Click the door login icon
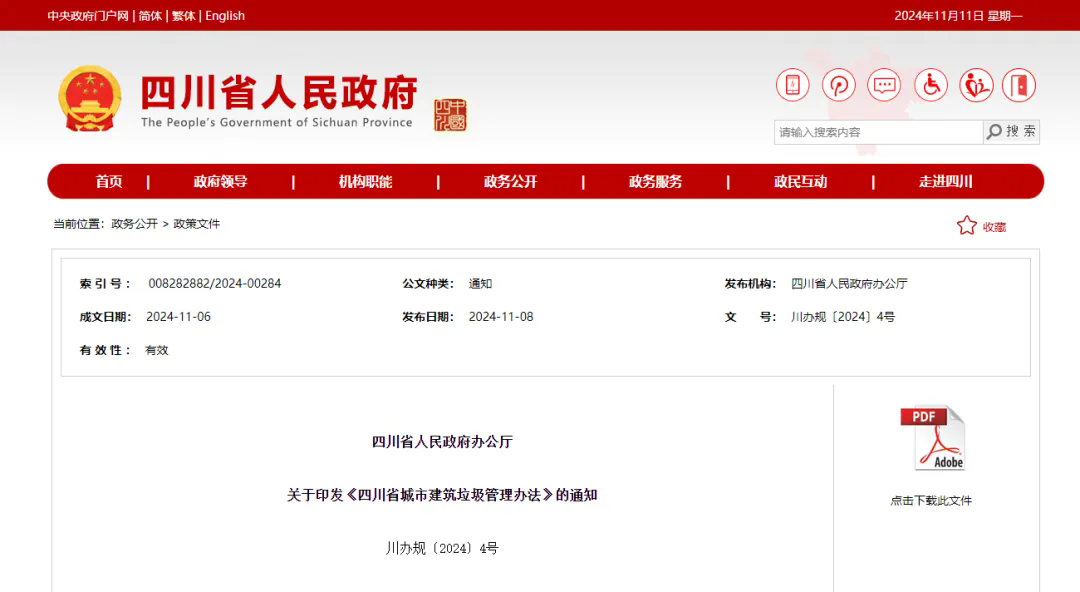The width and height of the screenshot is (1080, 592). [1019, 85]
